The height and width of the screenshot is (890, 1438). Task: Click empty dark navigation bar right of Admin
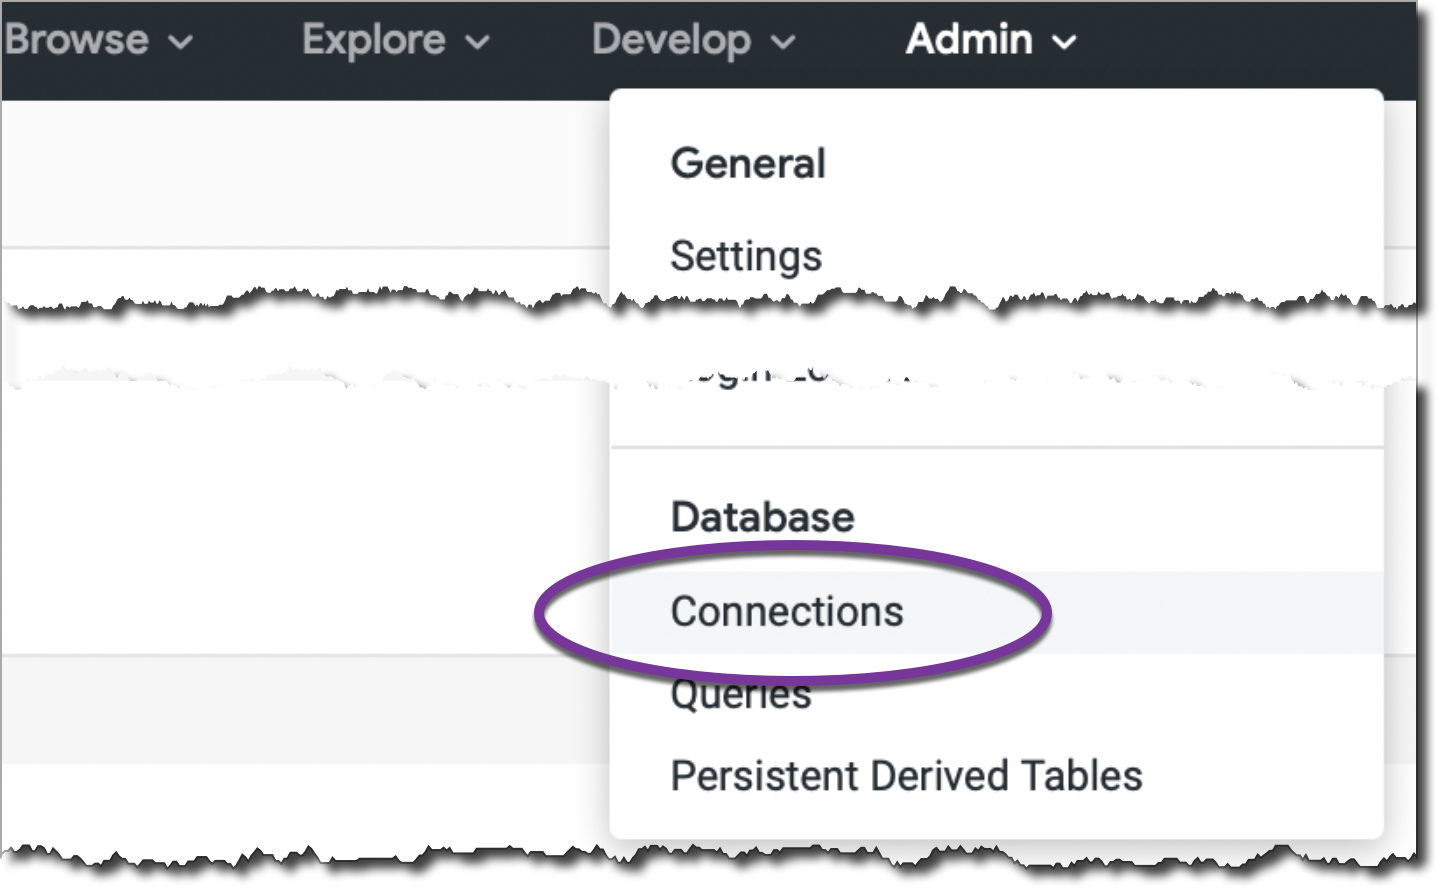point(1250,45)
